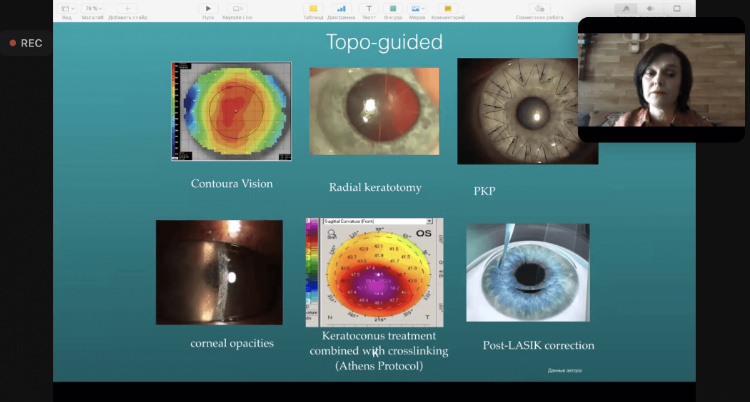Expand the Масштаб zoom percentage dropdown
The height and width of the screenshot is (402, 750).
[x=93, y=8]
